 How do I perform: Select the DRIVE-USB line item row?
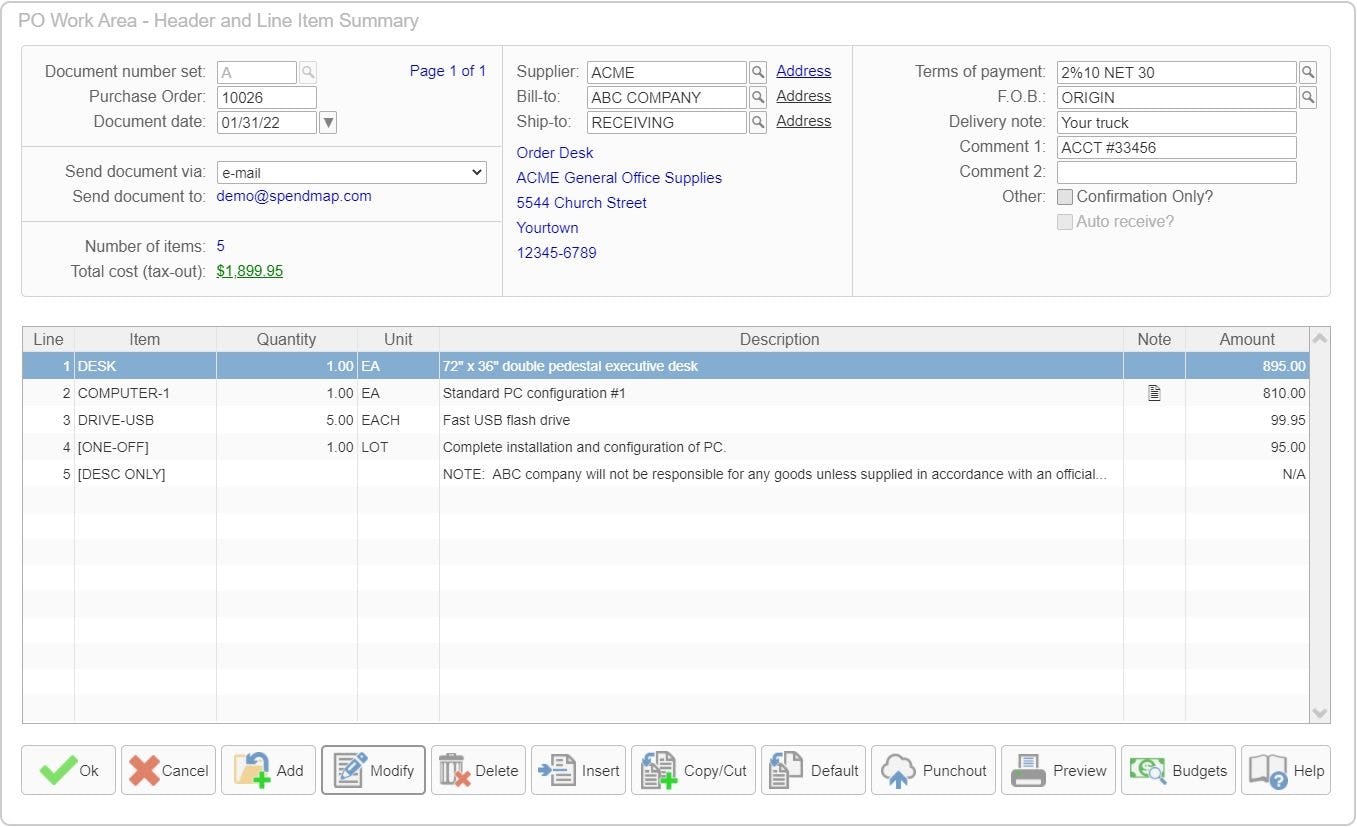(x=400, y=420)
